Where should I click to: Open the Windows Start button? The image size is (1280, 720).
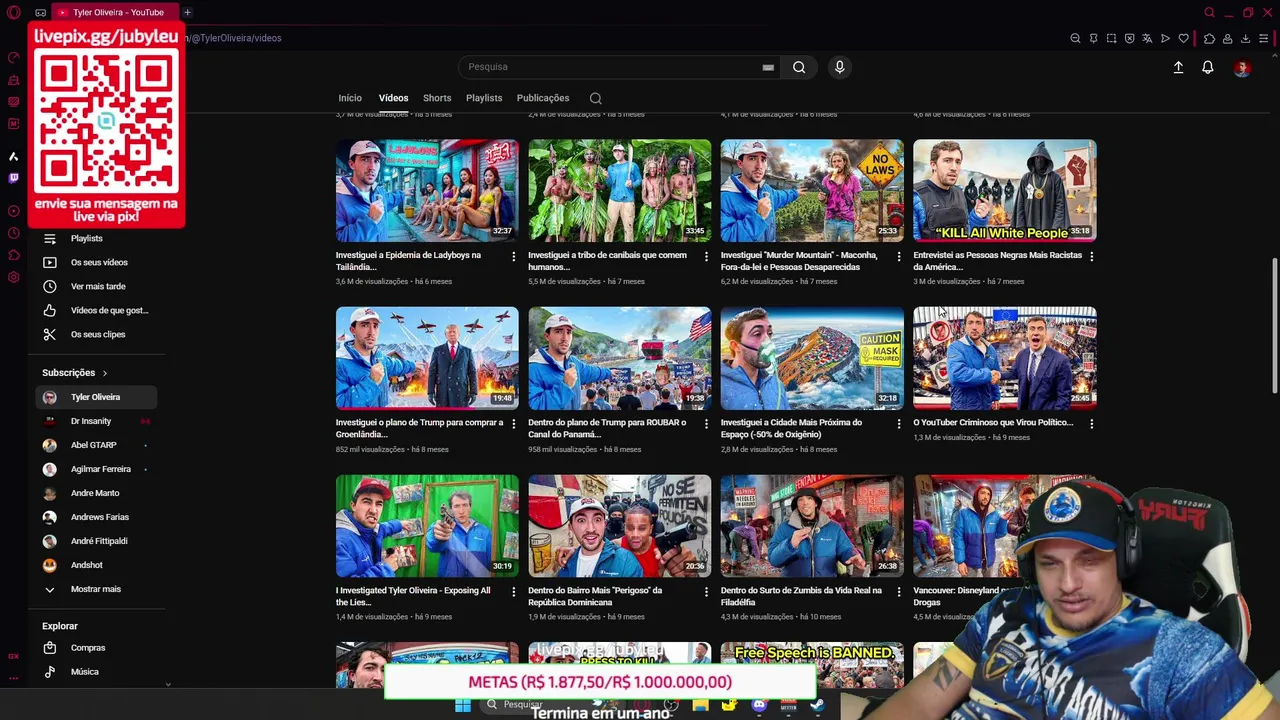click(463, 706)
